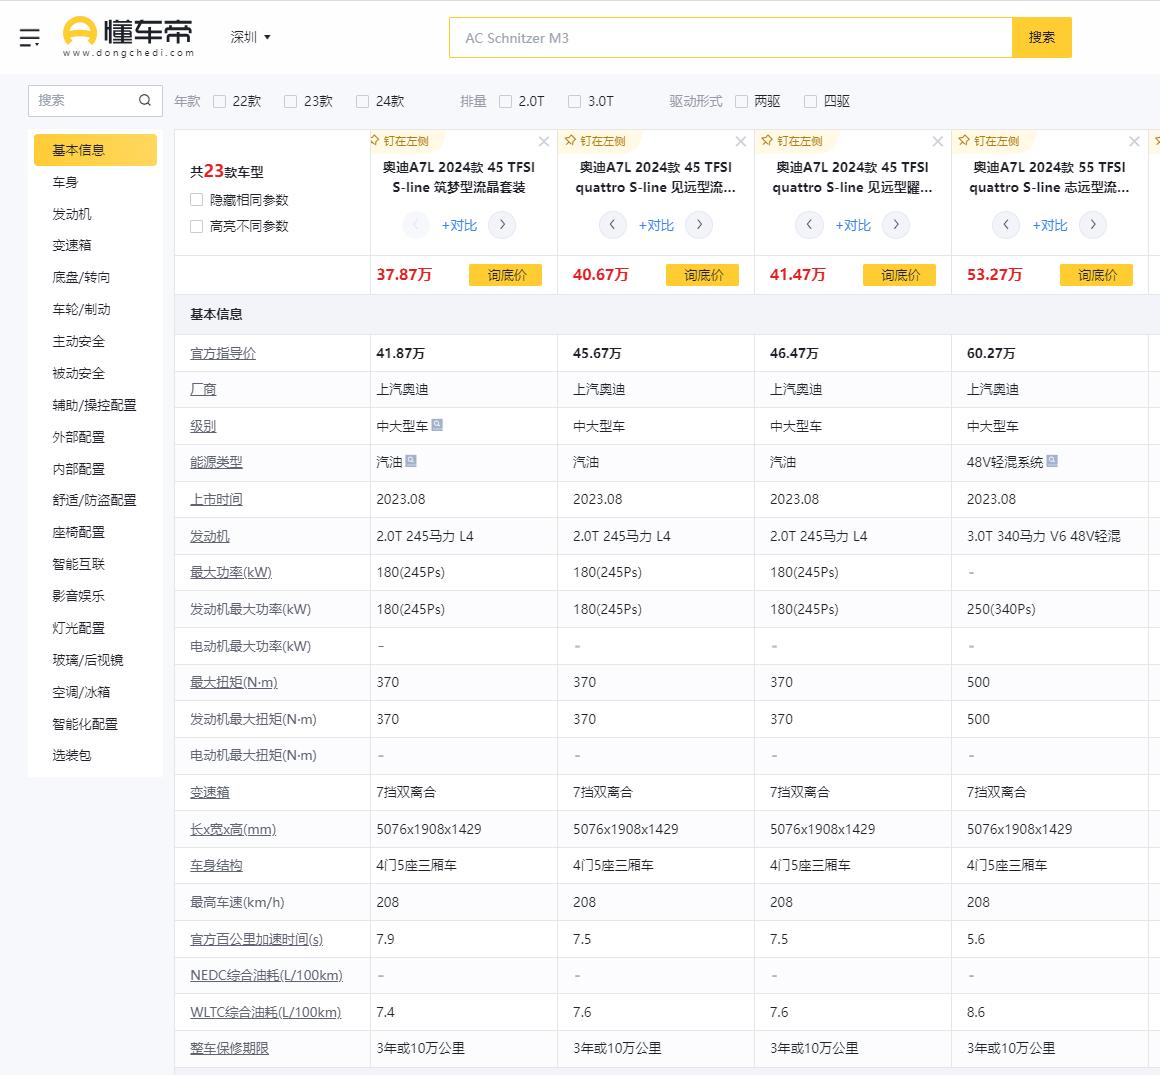Click info icon beside 中大型车 in first column
1160x1075 pixels.
pos(437,425)
